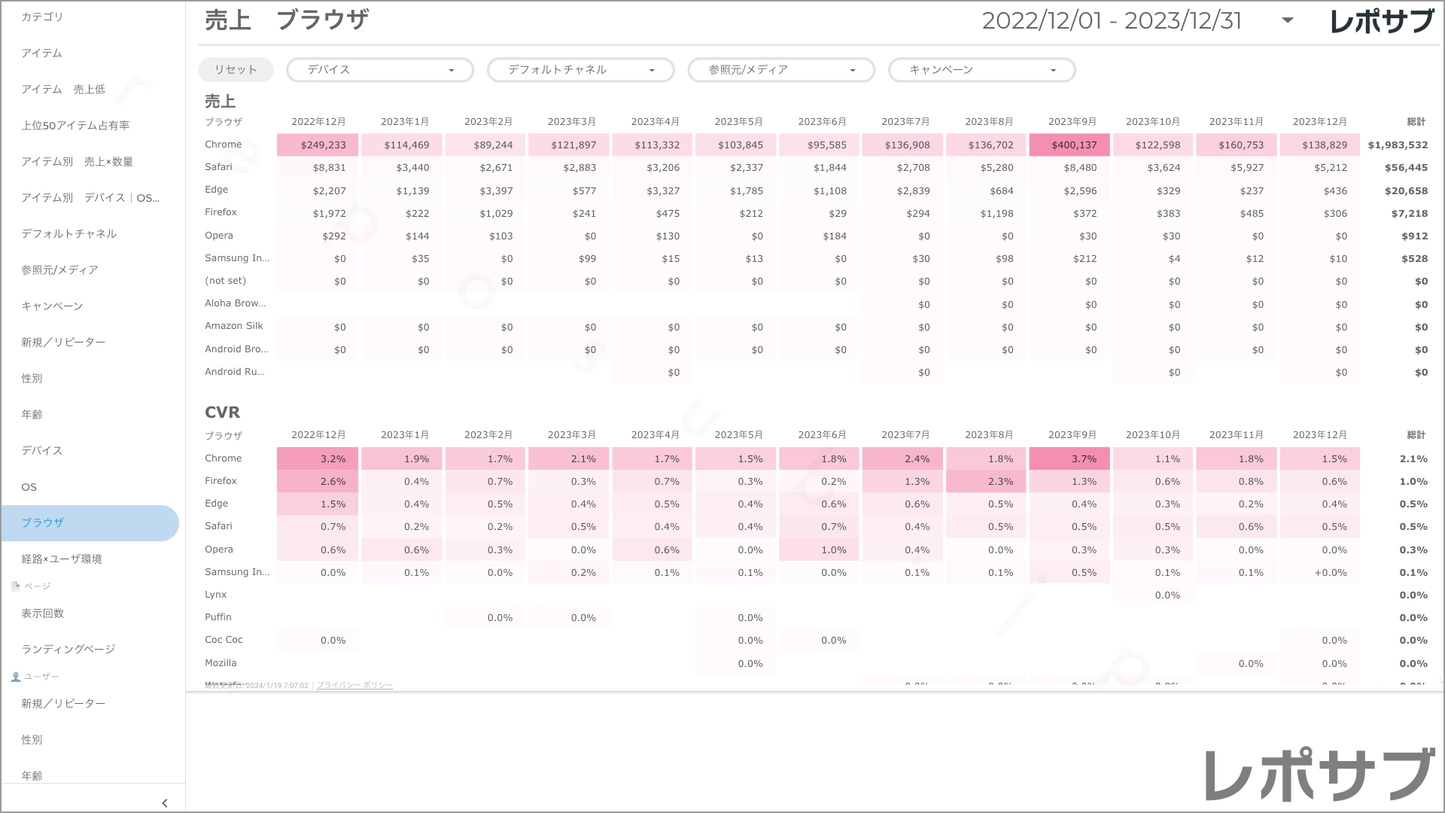Viewport: 1445px width, 813px height.
Task: Collapse the left sidebar with chevron arrow
Action: click(x=164, y=803)
